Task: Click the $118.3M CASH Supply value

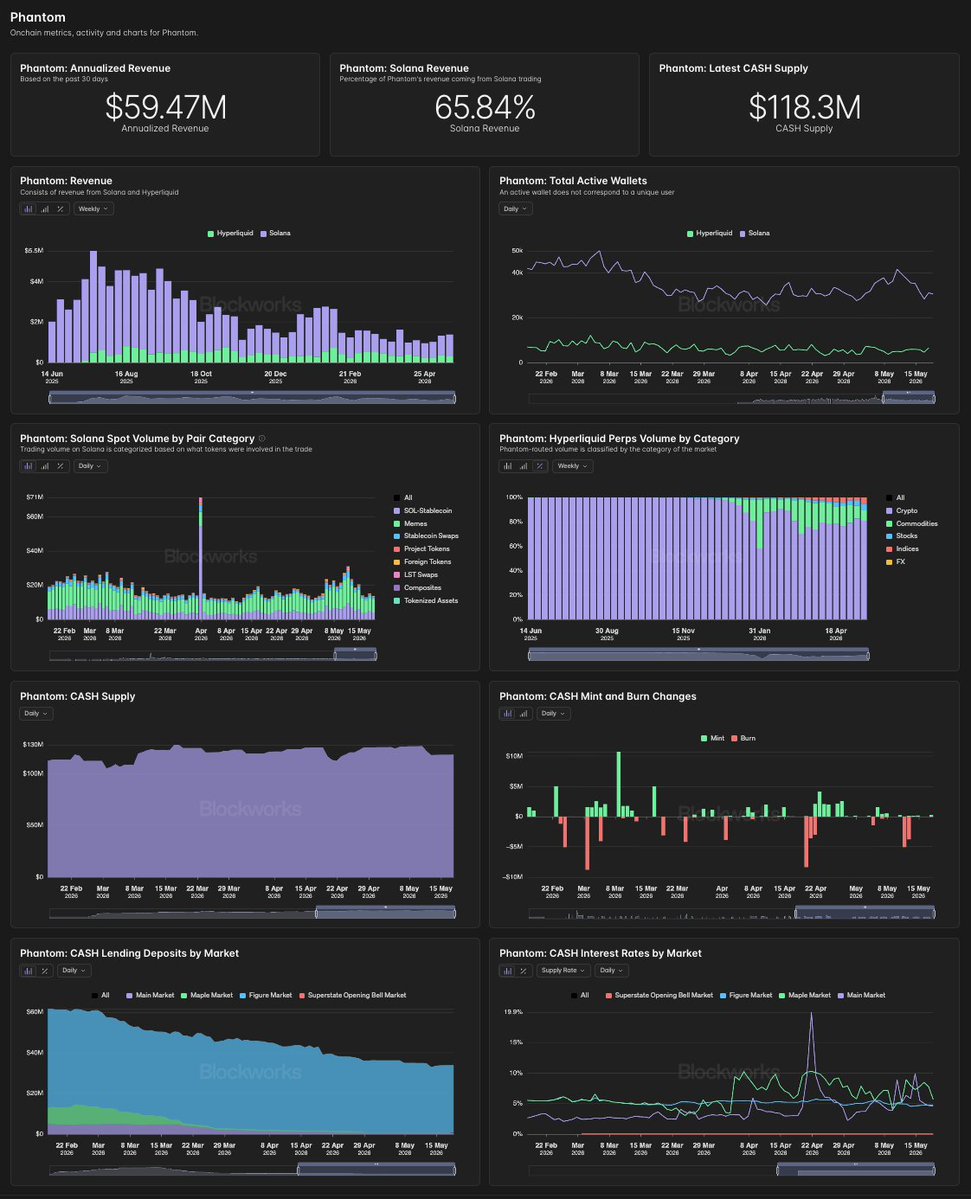Action: (x=804, y=107)
